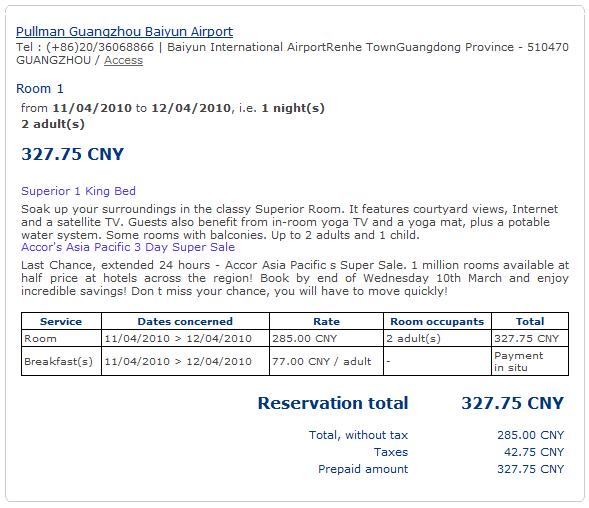Select the Room 1 heading
Viewport: 589px width, 508px height.
[x=40, y=89]
